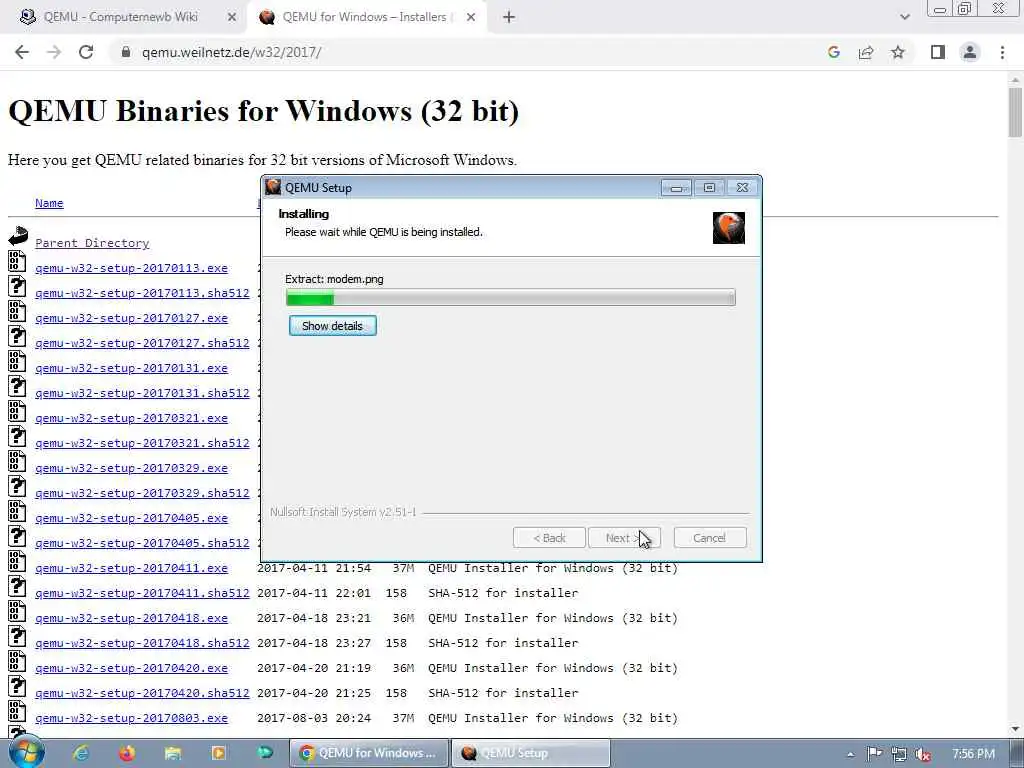Show hidden tray icons arrow

point(850,754)
